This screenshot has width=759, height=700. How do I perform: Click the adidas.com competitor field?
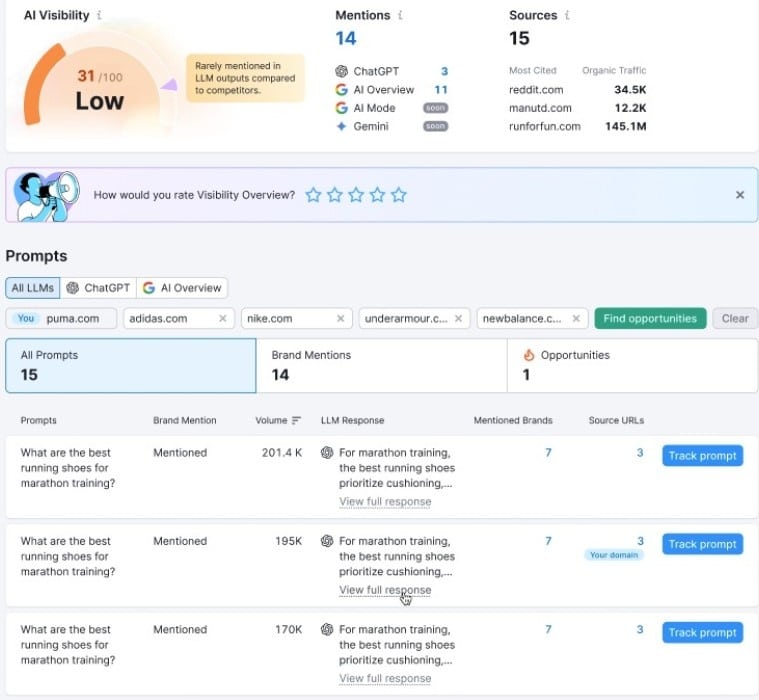pyautogui.click(x=179, y=319)
